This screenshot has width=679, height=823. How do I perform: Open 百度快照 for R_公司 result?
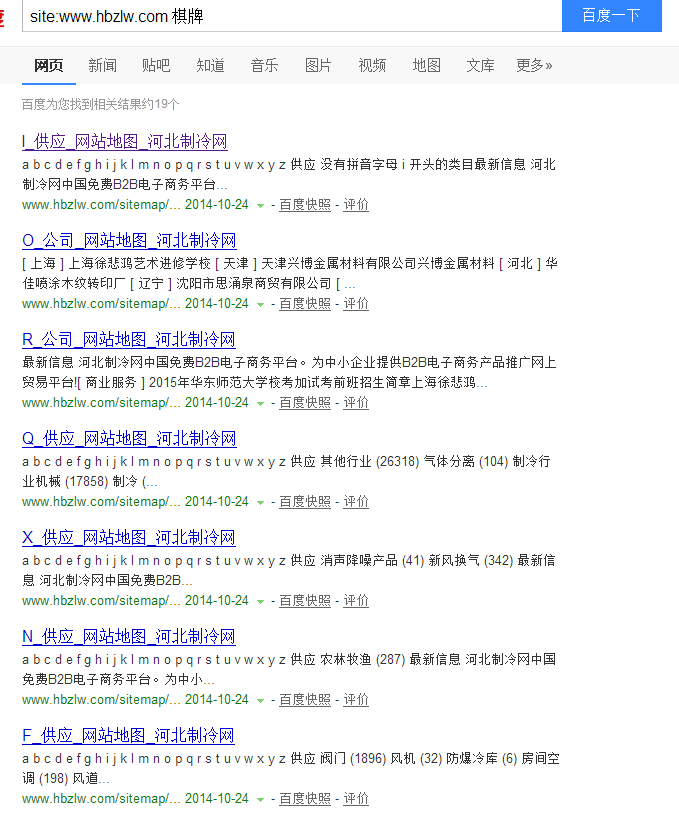pyautogui.click(x=305, y=403)
